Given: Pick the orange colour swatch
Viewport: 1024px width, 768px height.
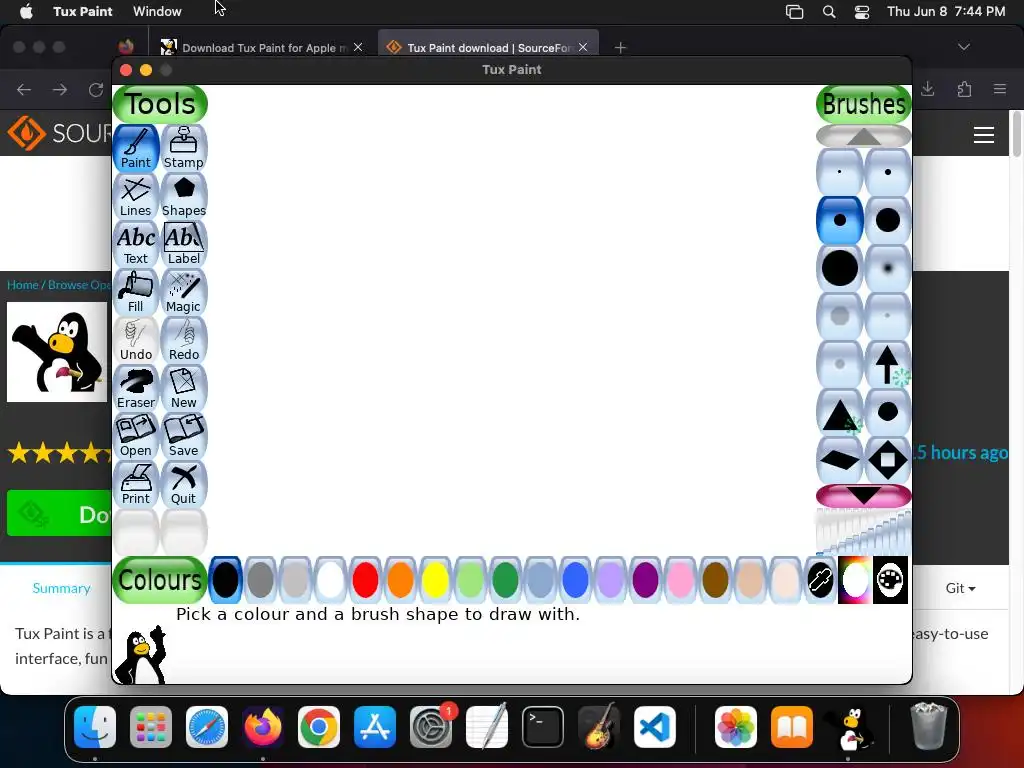Looking at the screenshot, I should (x=400, y=580).
